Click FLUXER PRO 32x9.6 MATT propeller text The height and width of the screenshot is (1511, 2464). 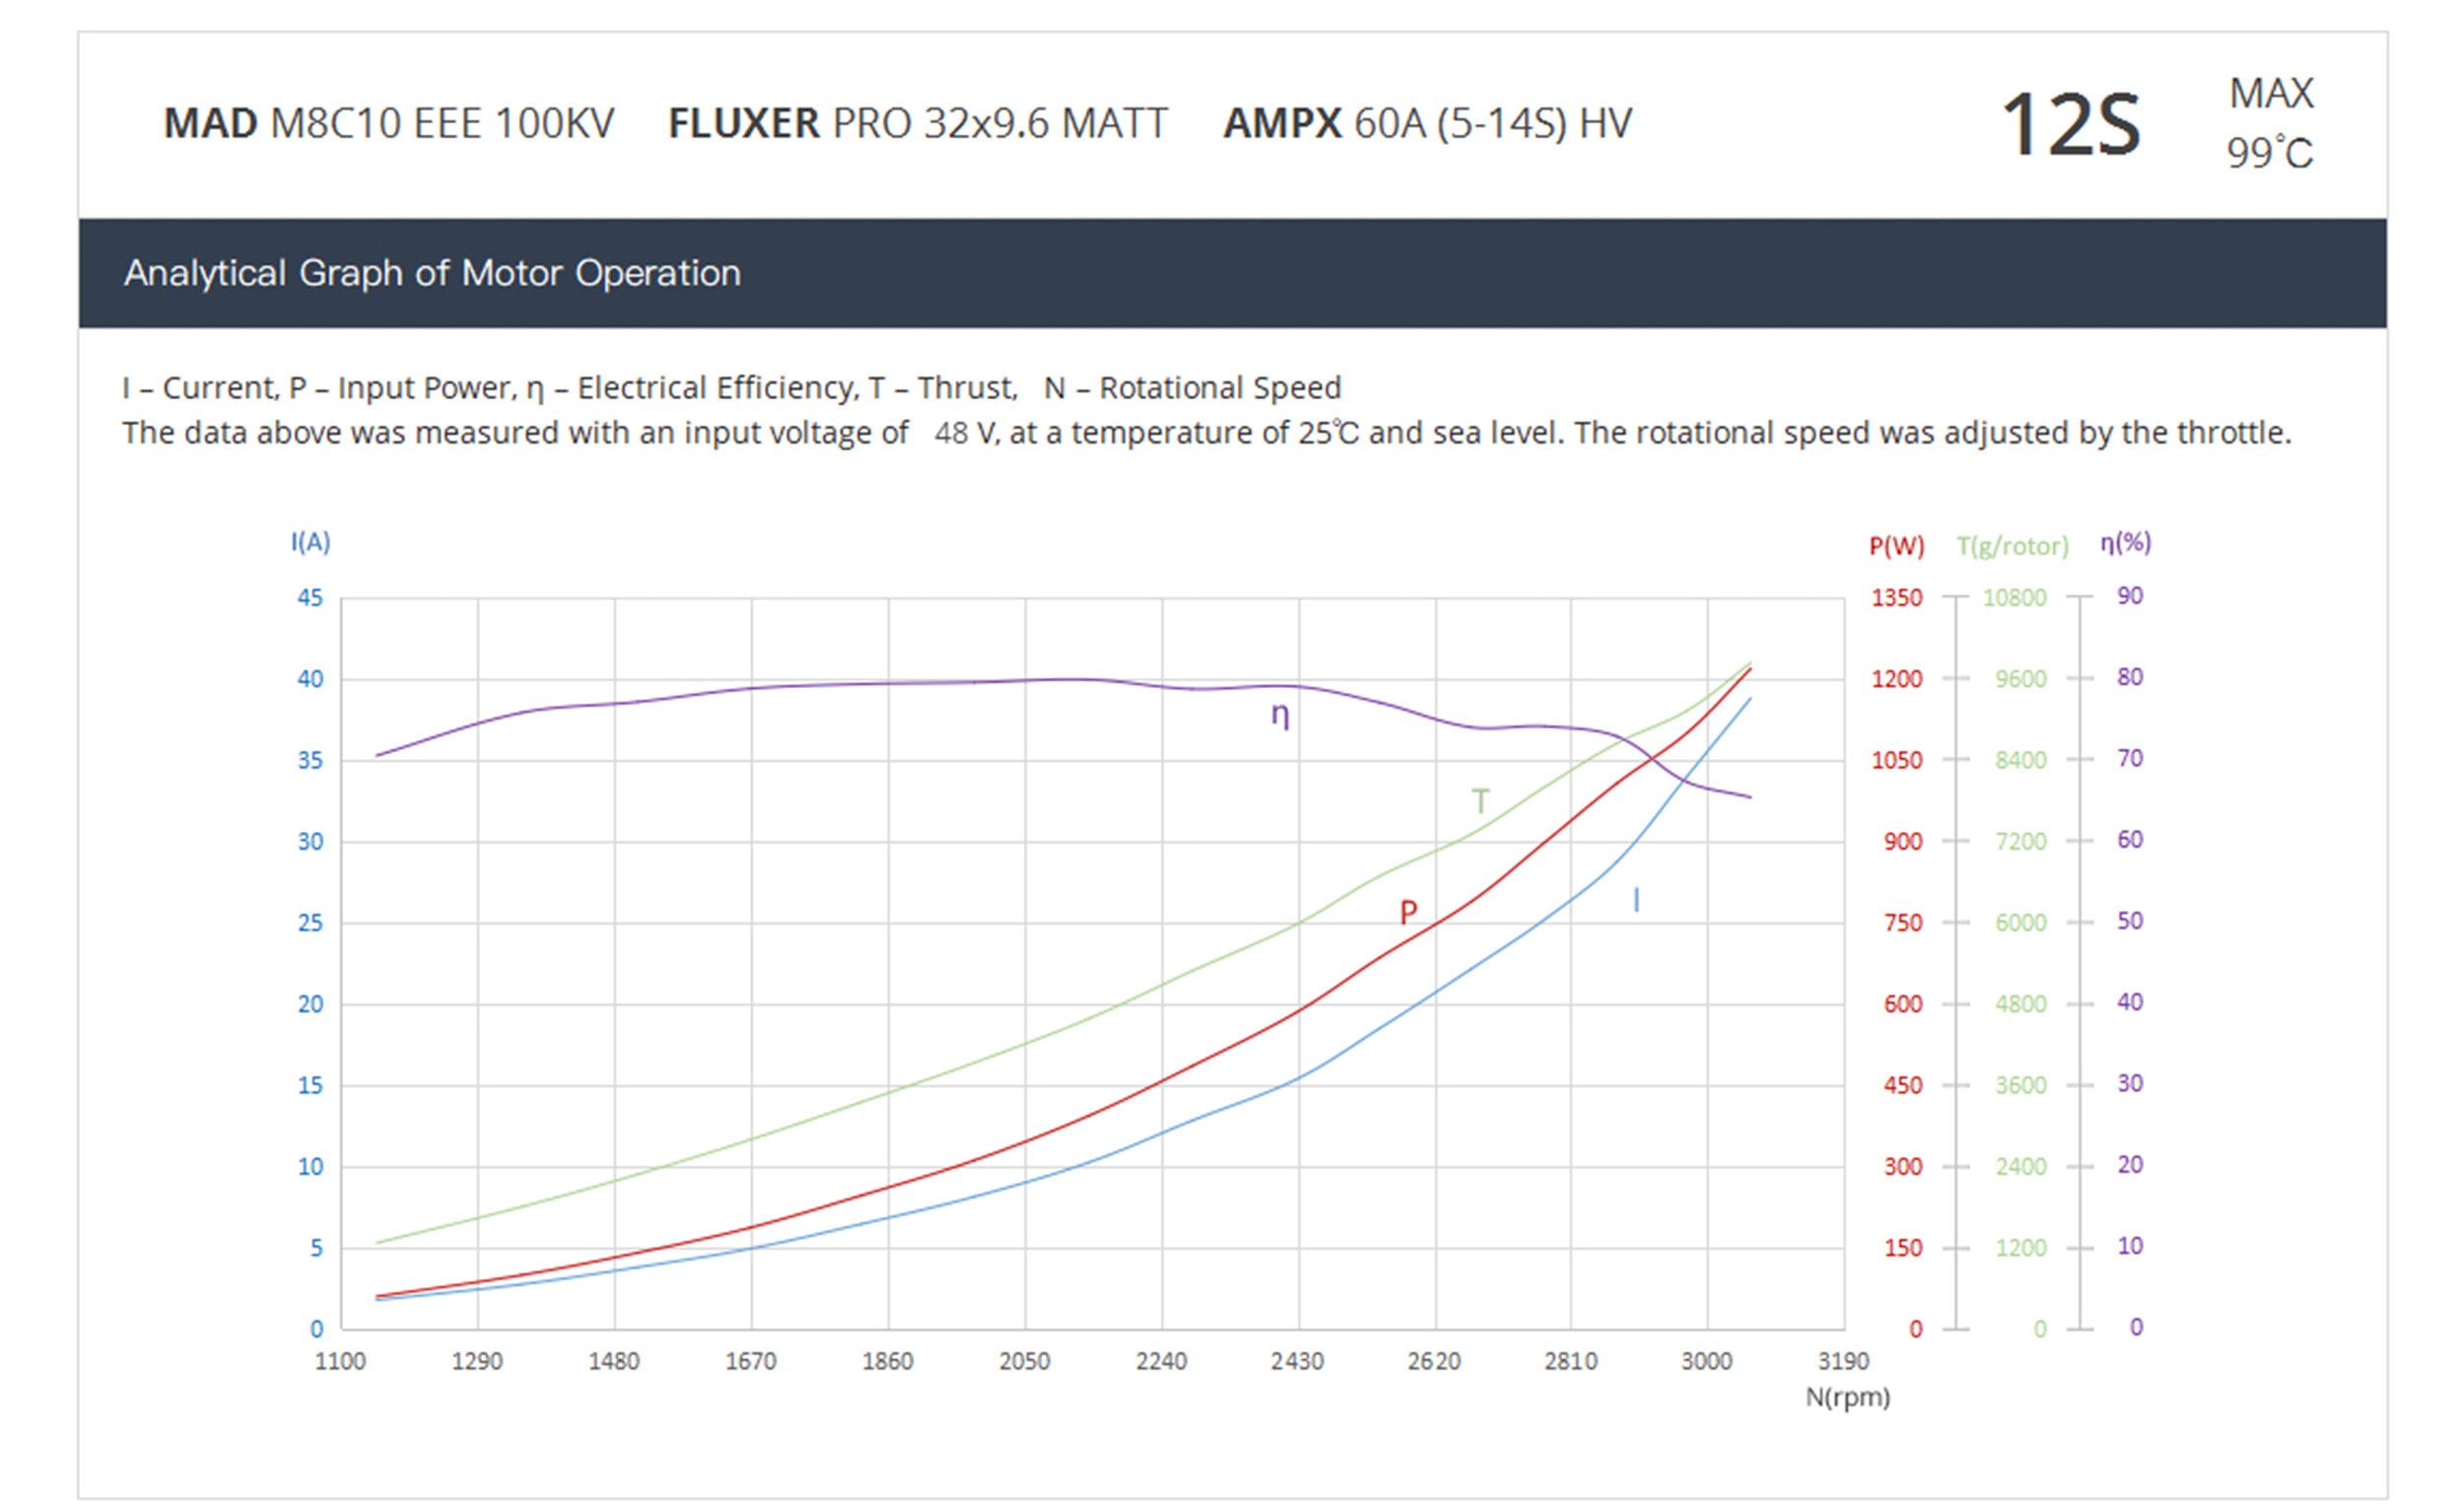[x=917, y=124]
